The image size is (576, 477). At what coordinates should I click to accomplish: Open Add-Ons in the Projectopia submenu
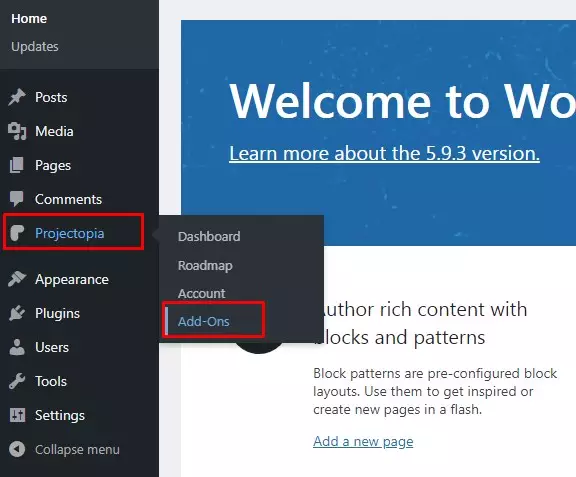click(204, 322)
